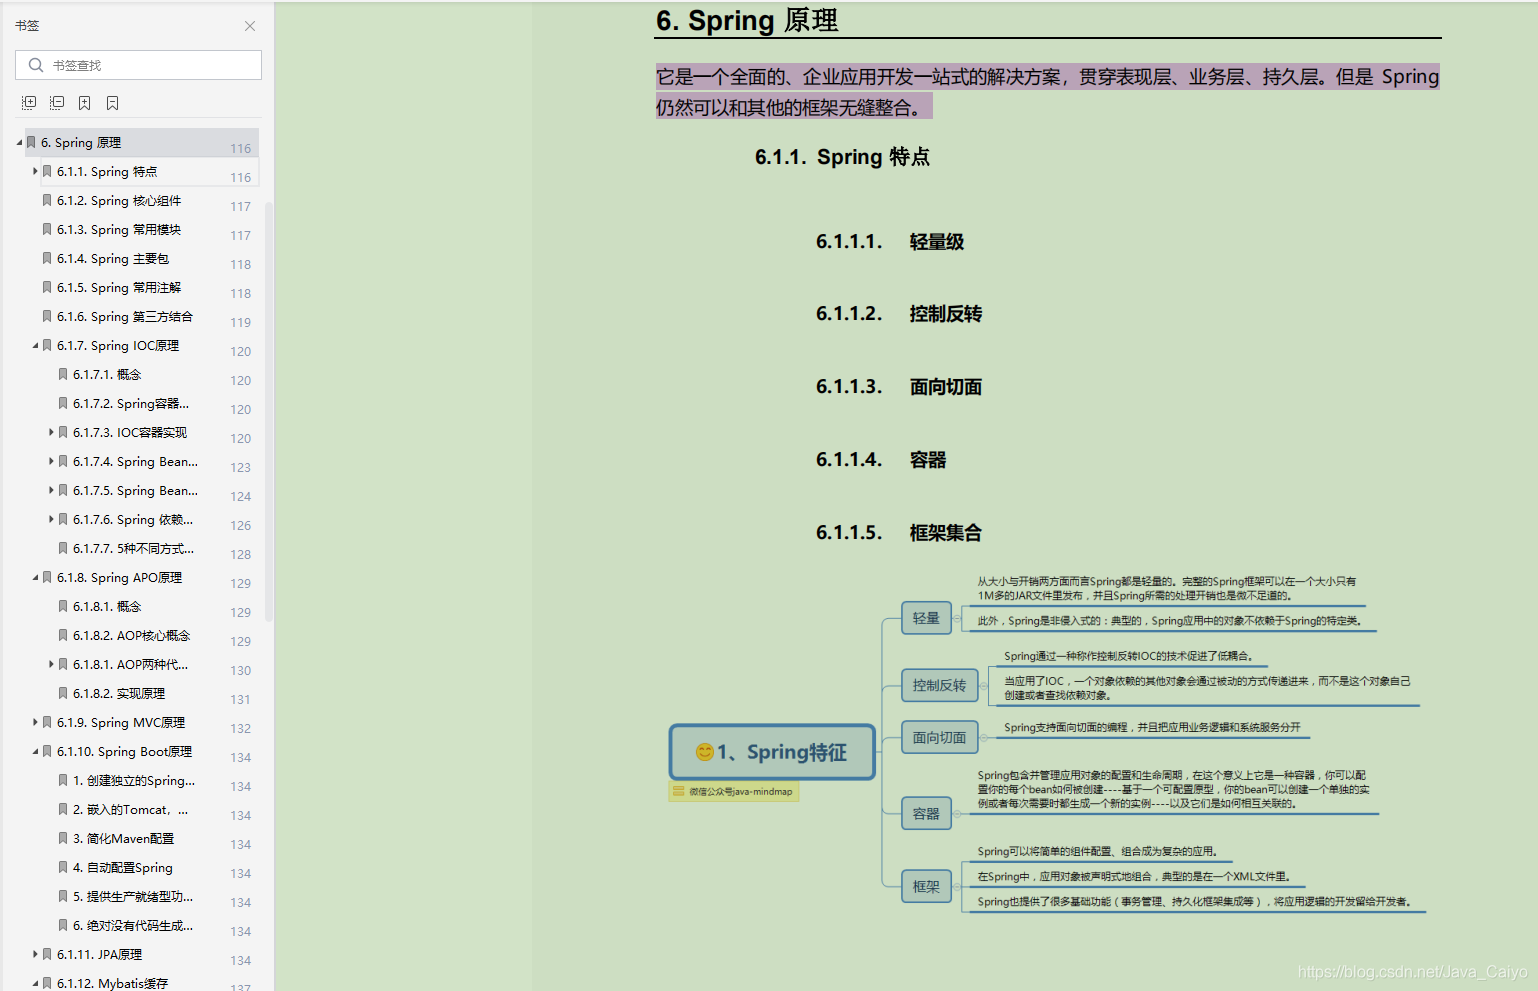Screen dimensions: 1538x991
Task: Click the 6.1.1.4. 容器 heading
Action: tap(881, 460)
